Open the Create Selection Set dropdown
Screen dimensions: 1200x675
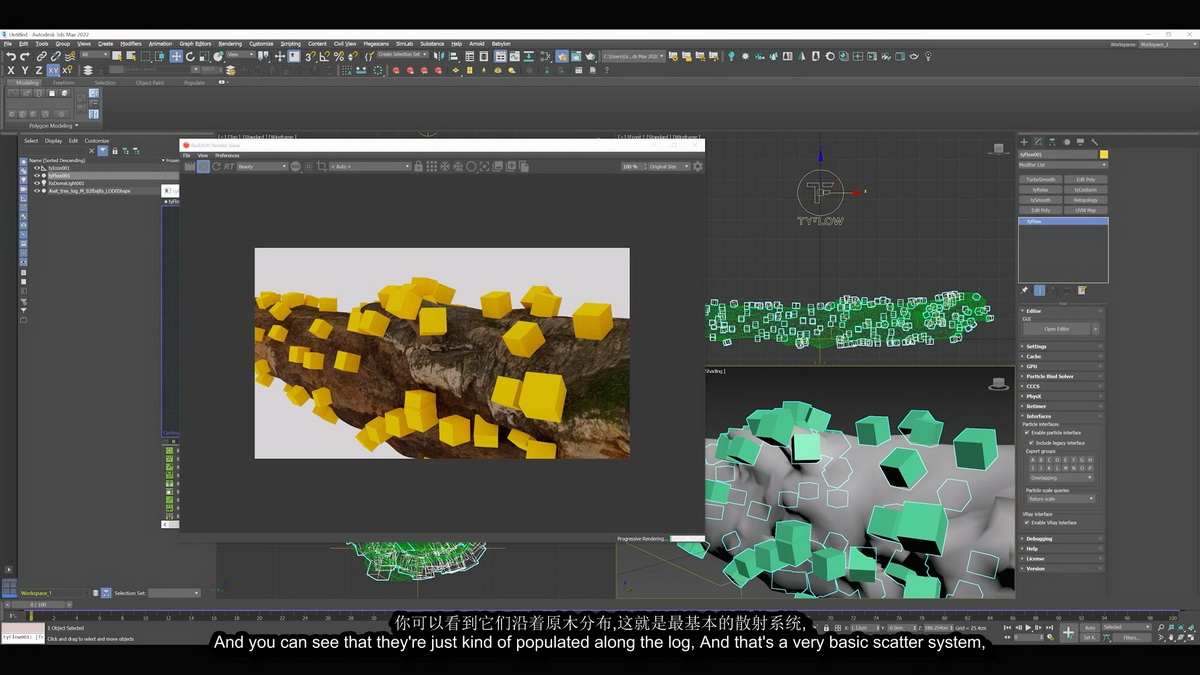coord(403,55)
